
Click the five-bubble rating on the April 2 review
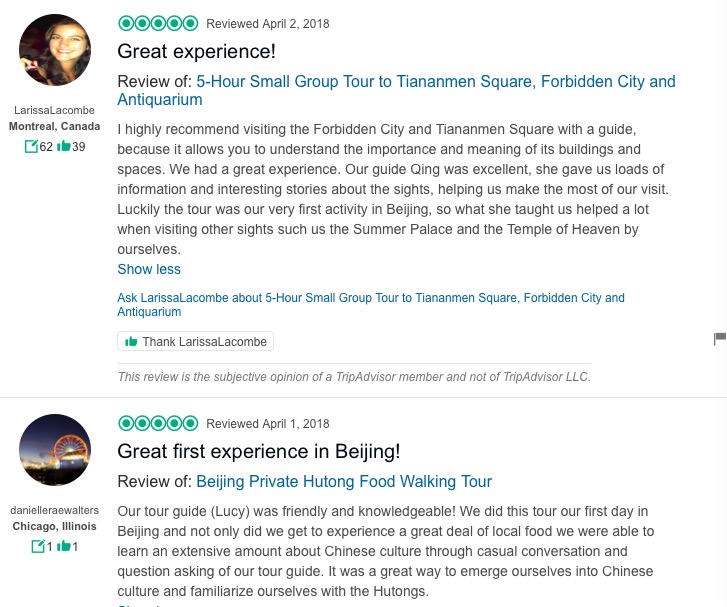click(x=158, y=23)
